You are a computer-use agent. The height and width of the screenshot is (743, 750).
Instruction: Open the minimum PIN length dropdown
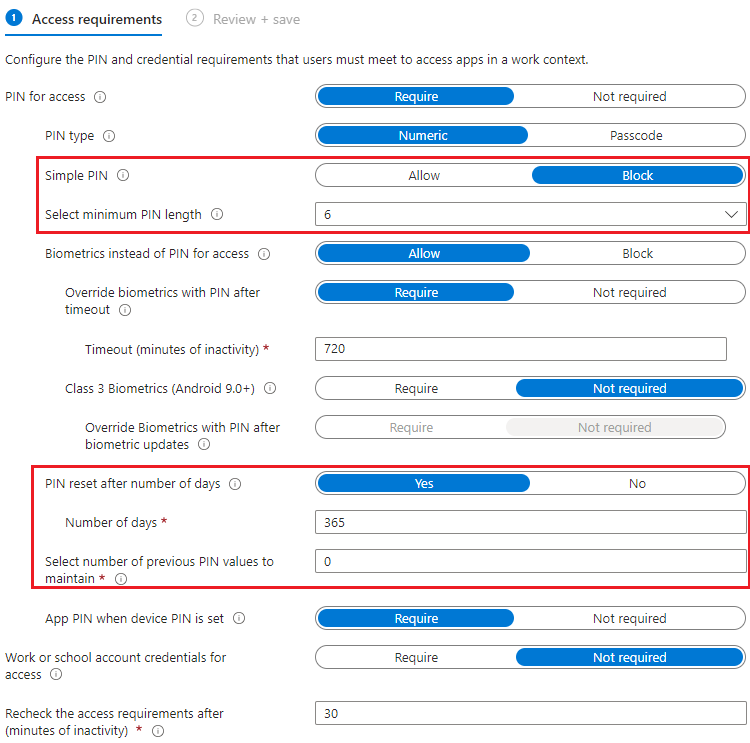click(x=530, y=214)
